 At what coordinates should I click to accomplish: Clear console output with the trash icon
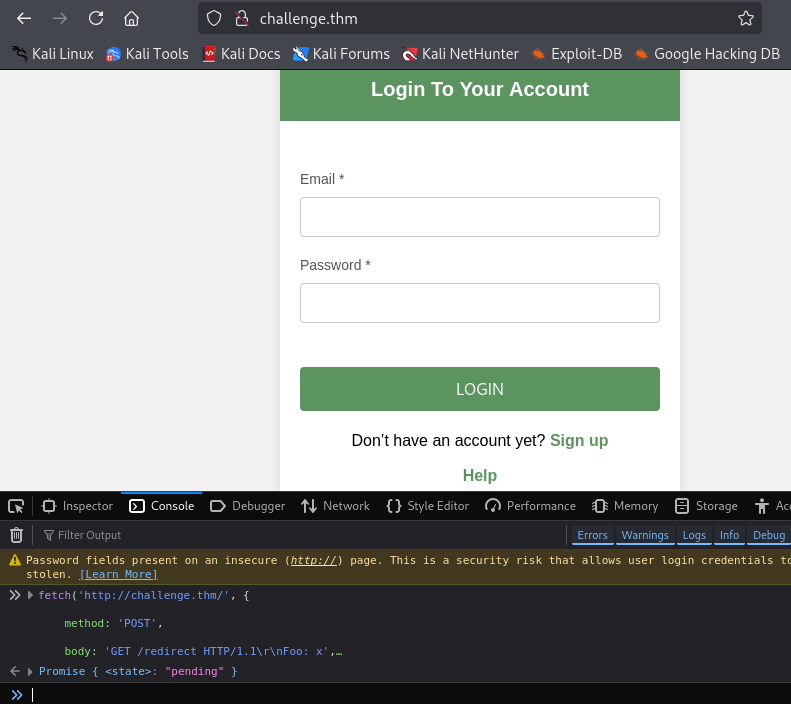pyautogui.click(x=16, y=535)
